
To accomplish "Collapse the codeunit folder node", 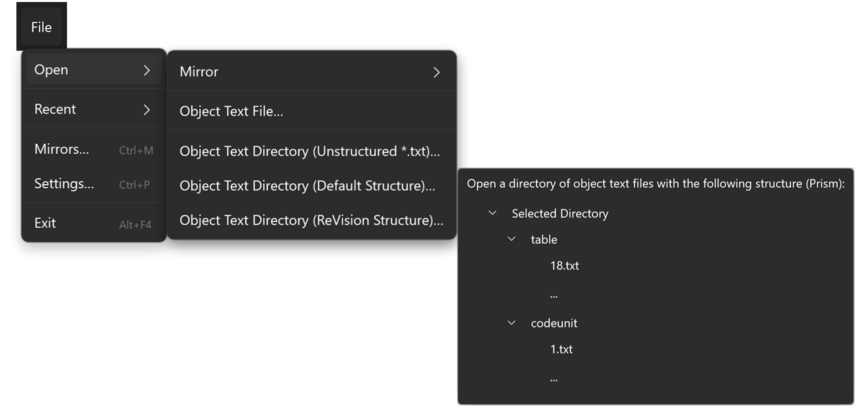I will click(512, 323).
